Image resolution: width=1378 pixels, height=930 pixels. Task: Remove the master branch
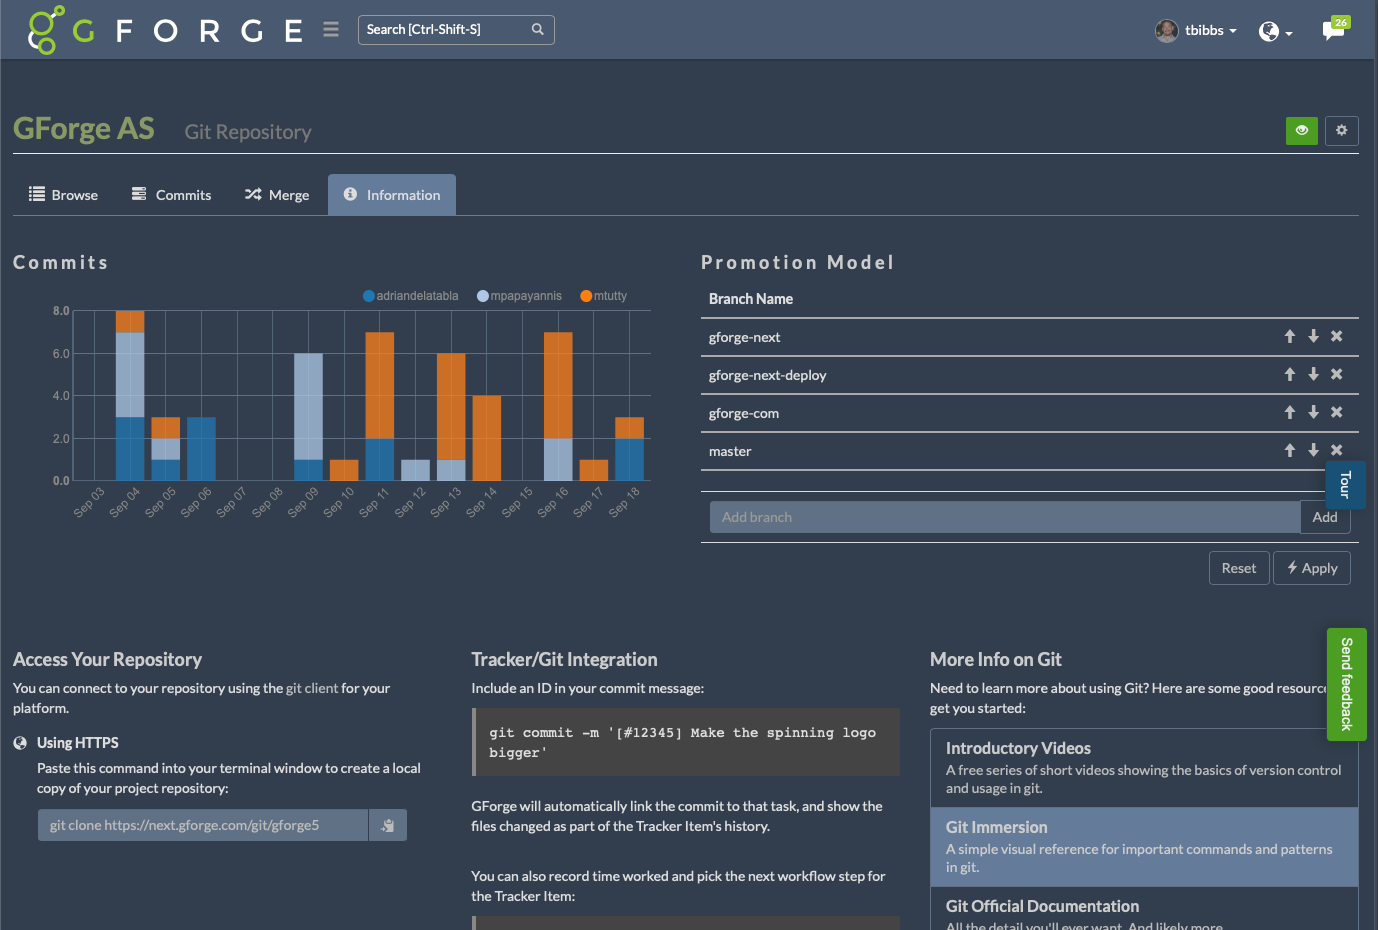(1337, 451)
